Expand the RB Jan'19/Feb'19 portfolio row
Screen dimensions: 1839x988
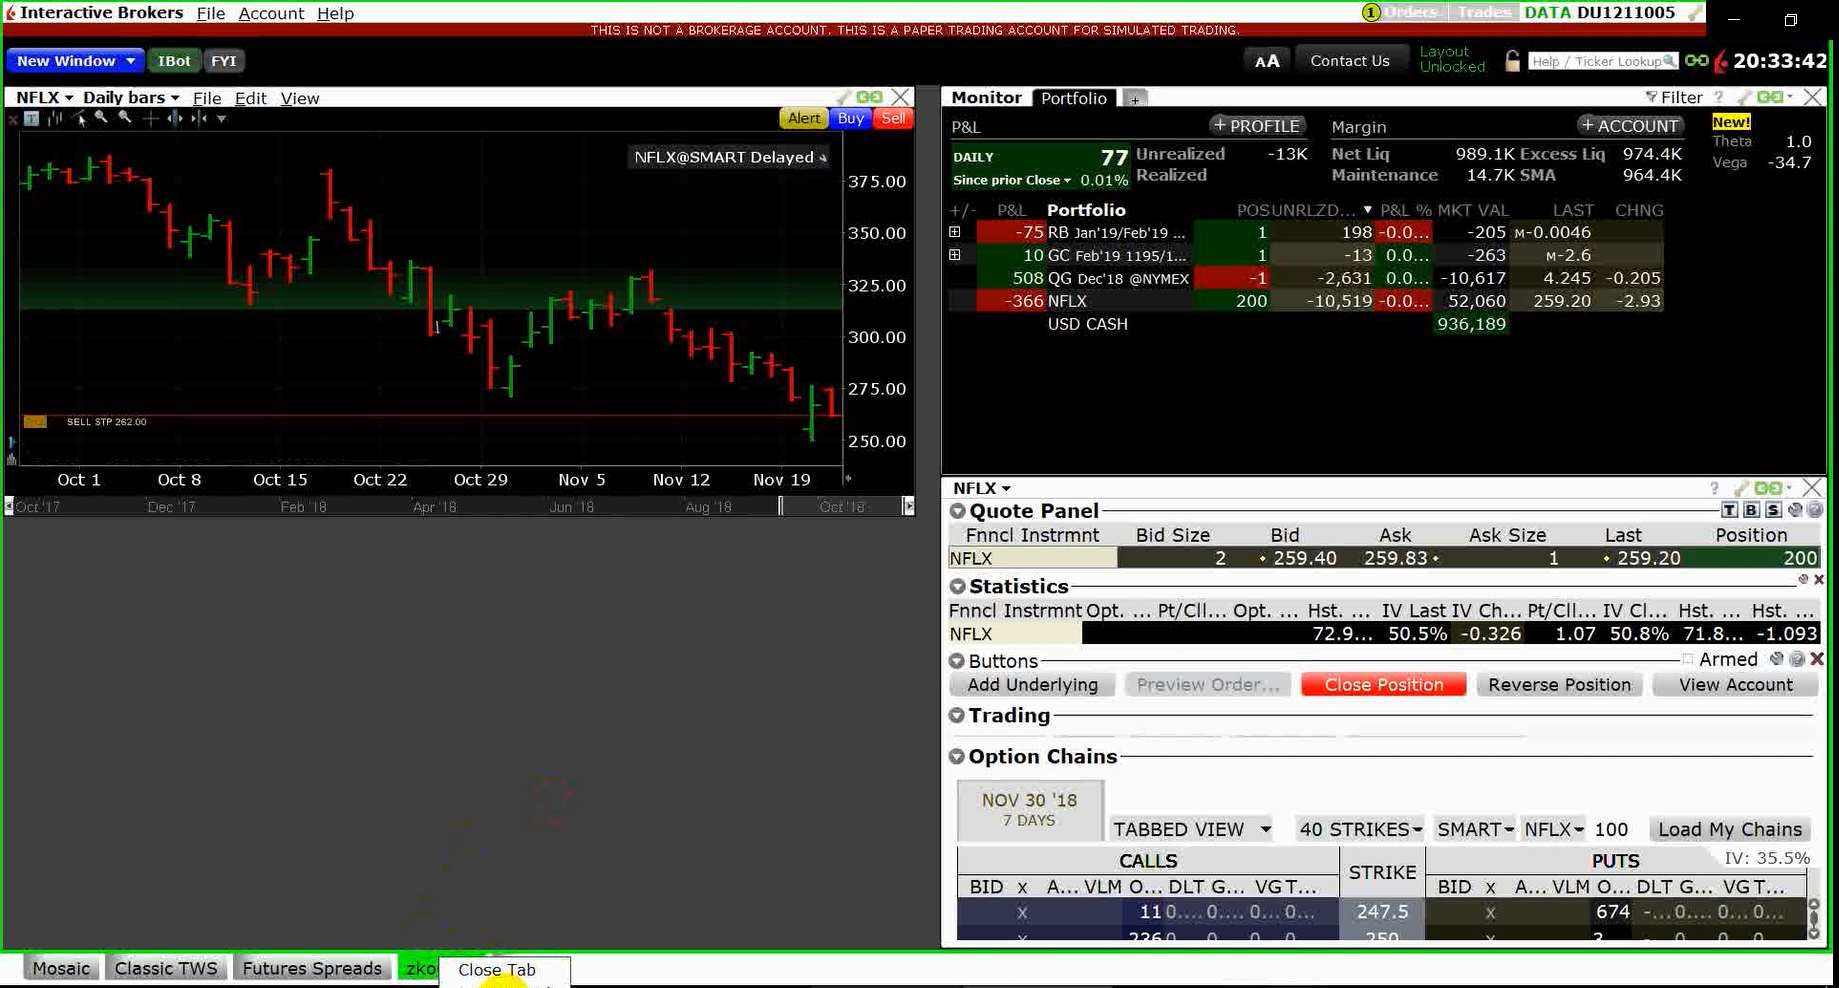[955, 232]
